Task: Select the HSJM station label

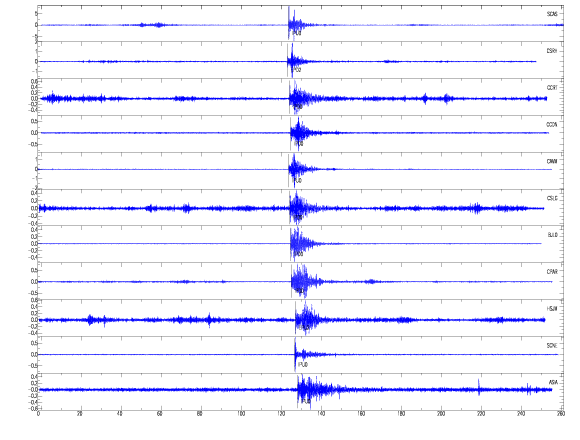Action: pyautogui.click(x=552, y=309)
